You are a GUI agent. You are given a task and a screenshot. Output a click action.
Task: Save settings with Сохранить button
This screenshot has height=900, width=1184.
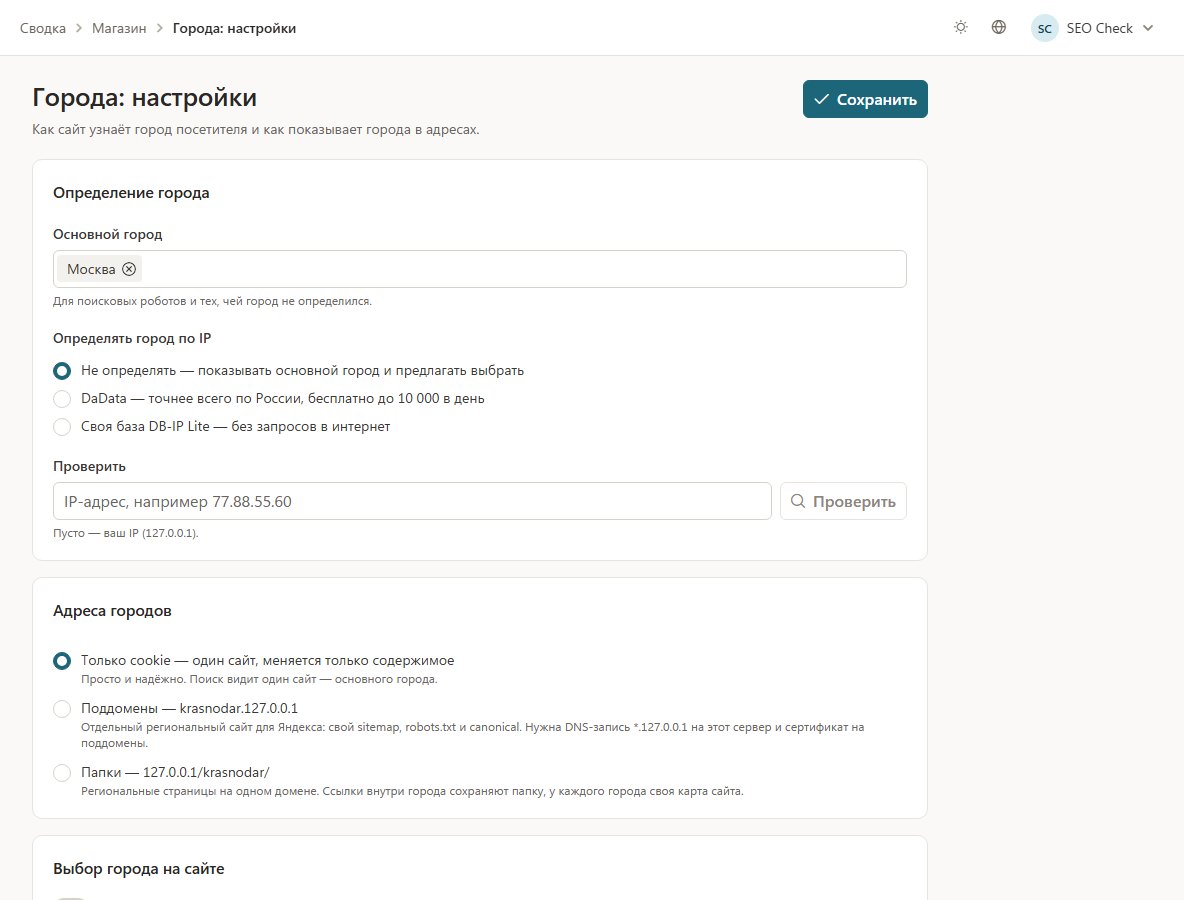865,99
